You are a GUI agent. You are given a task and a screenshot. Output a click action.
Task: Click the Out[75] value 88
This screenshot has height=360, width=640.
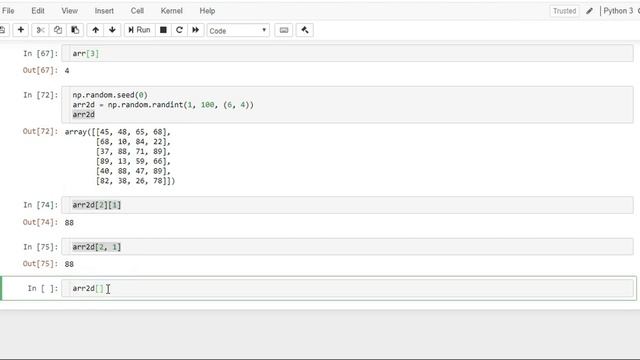[69, 264]
